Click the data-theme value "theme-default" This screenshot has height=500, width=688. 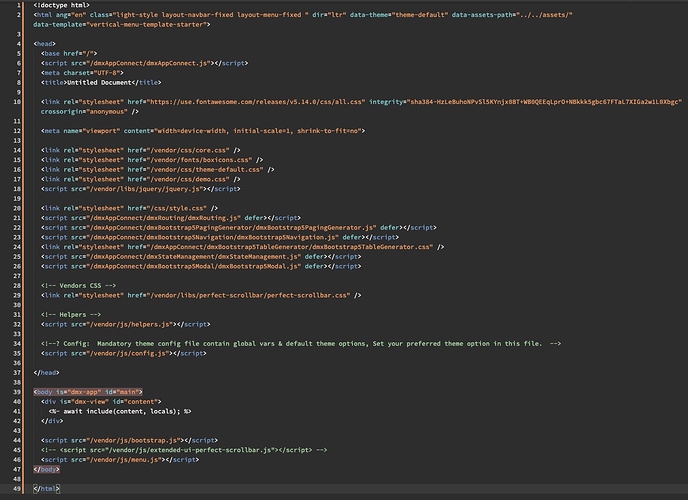pos(419,15)
